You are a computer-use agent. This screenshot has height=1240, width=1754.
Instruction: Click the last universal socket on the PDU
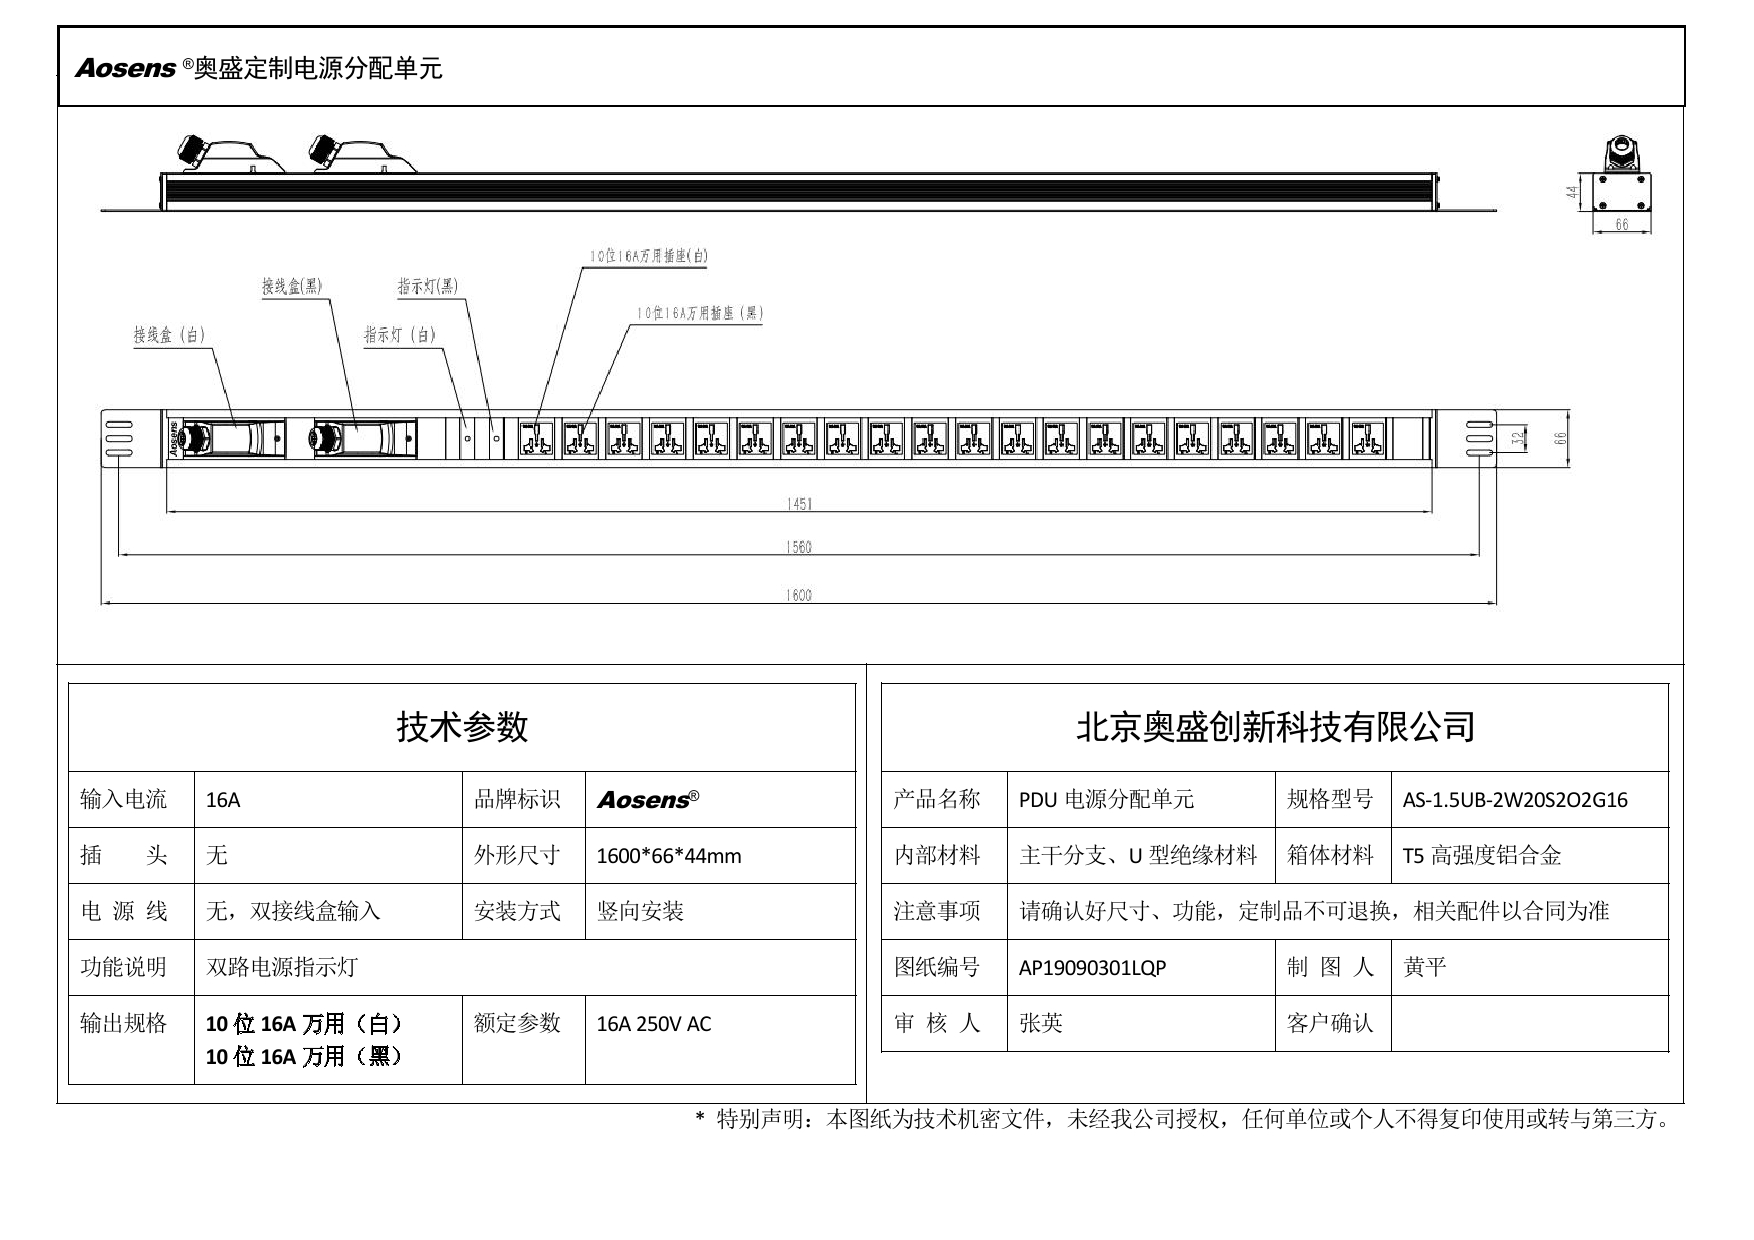pyautogui.click(x=1366, y=439)
